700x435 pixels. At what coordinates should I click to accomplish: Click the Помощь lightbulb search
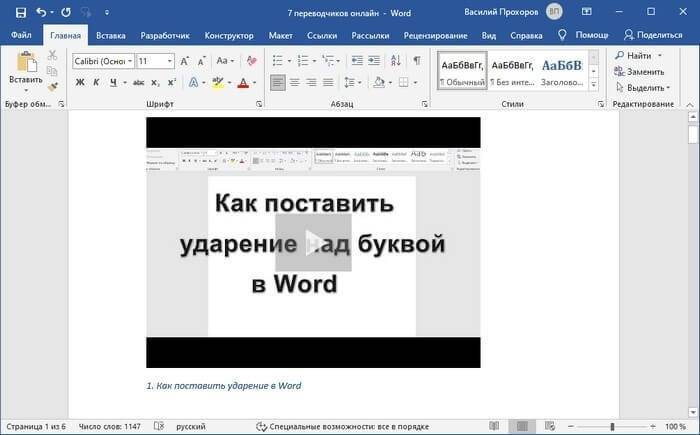pos(583,35)
